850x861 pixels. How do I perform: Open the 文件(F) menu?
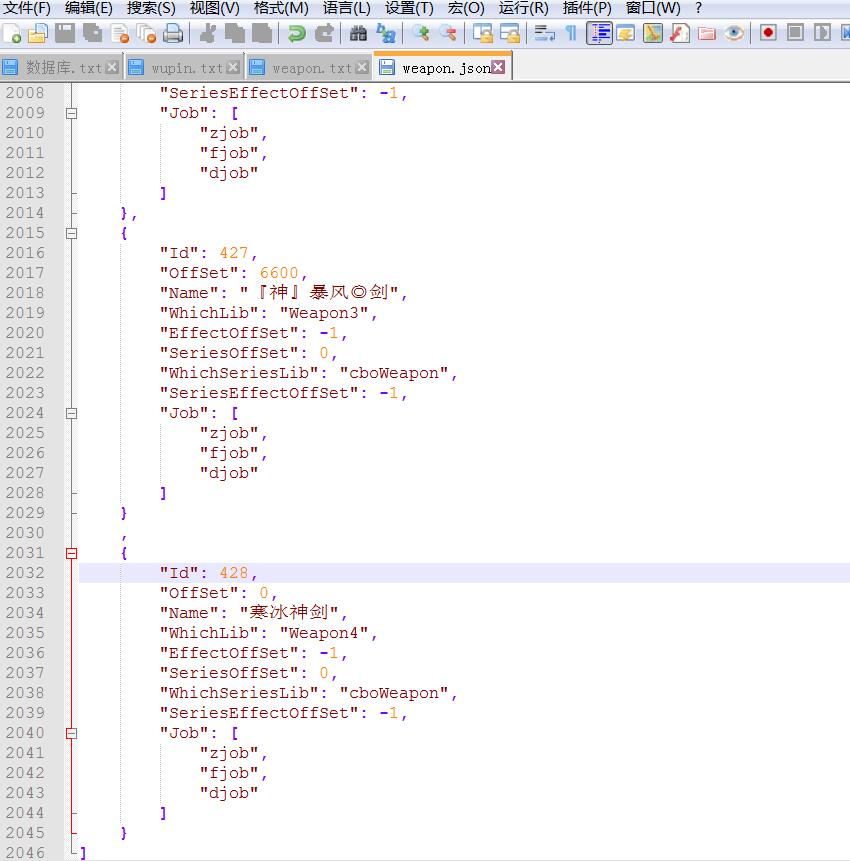(x=26, y=8)
